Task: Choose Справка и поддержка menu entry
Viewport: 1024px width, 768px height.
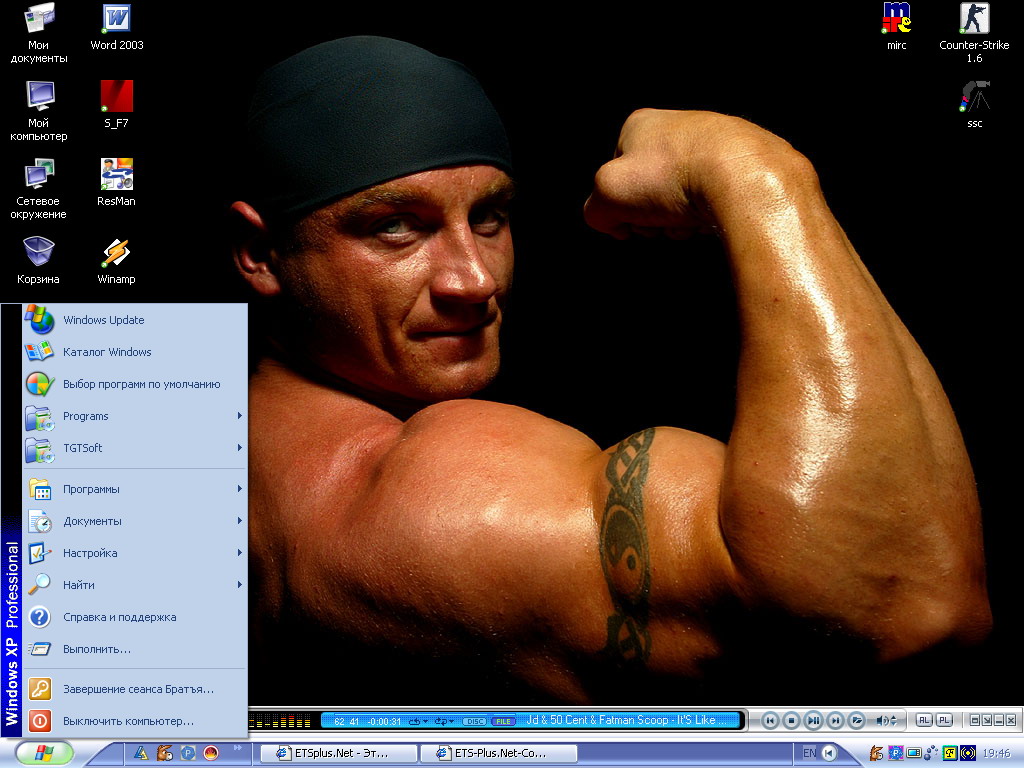Action: coord(119,617)
